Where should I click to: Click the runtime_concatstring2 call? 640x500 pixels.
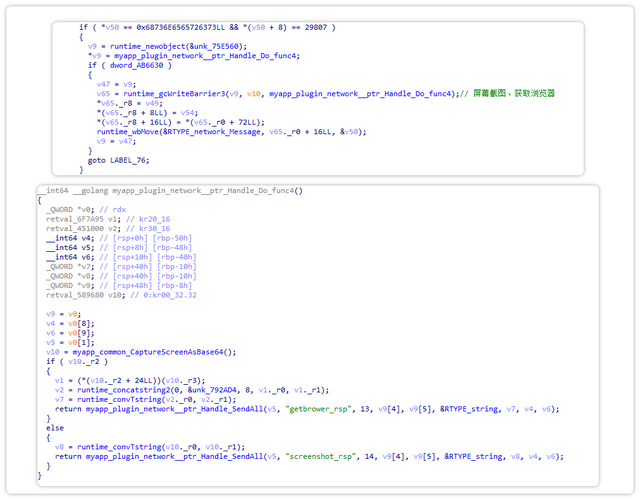coord(203,390)
